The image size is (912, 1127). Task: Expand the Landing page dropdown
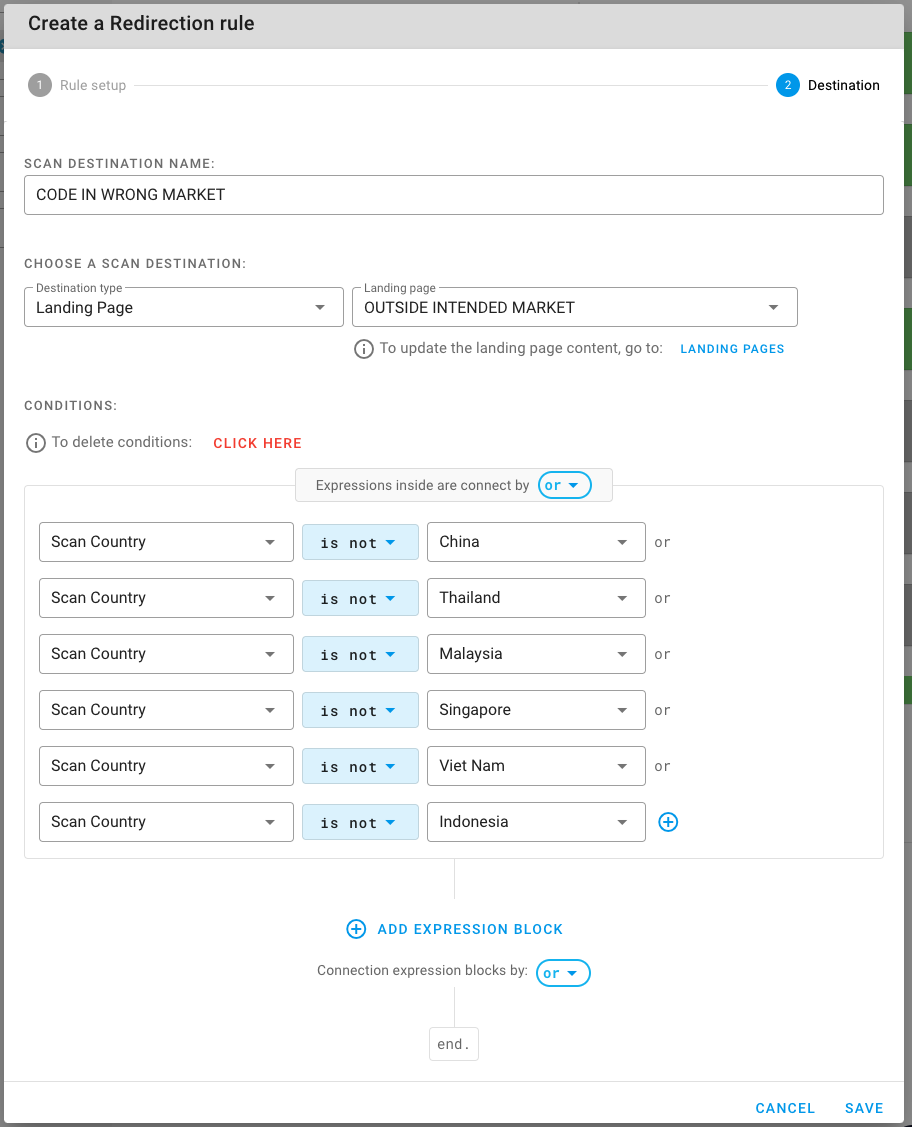pyautogui.click(x=575, y=307)
